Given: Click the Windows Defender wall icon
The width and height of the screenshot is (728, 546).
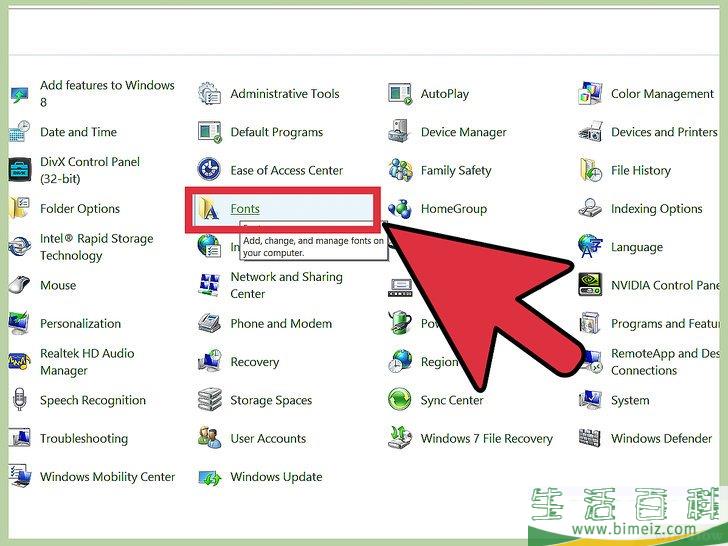Looking at the screenshot, I should click(590, 438).
